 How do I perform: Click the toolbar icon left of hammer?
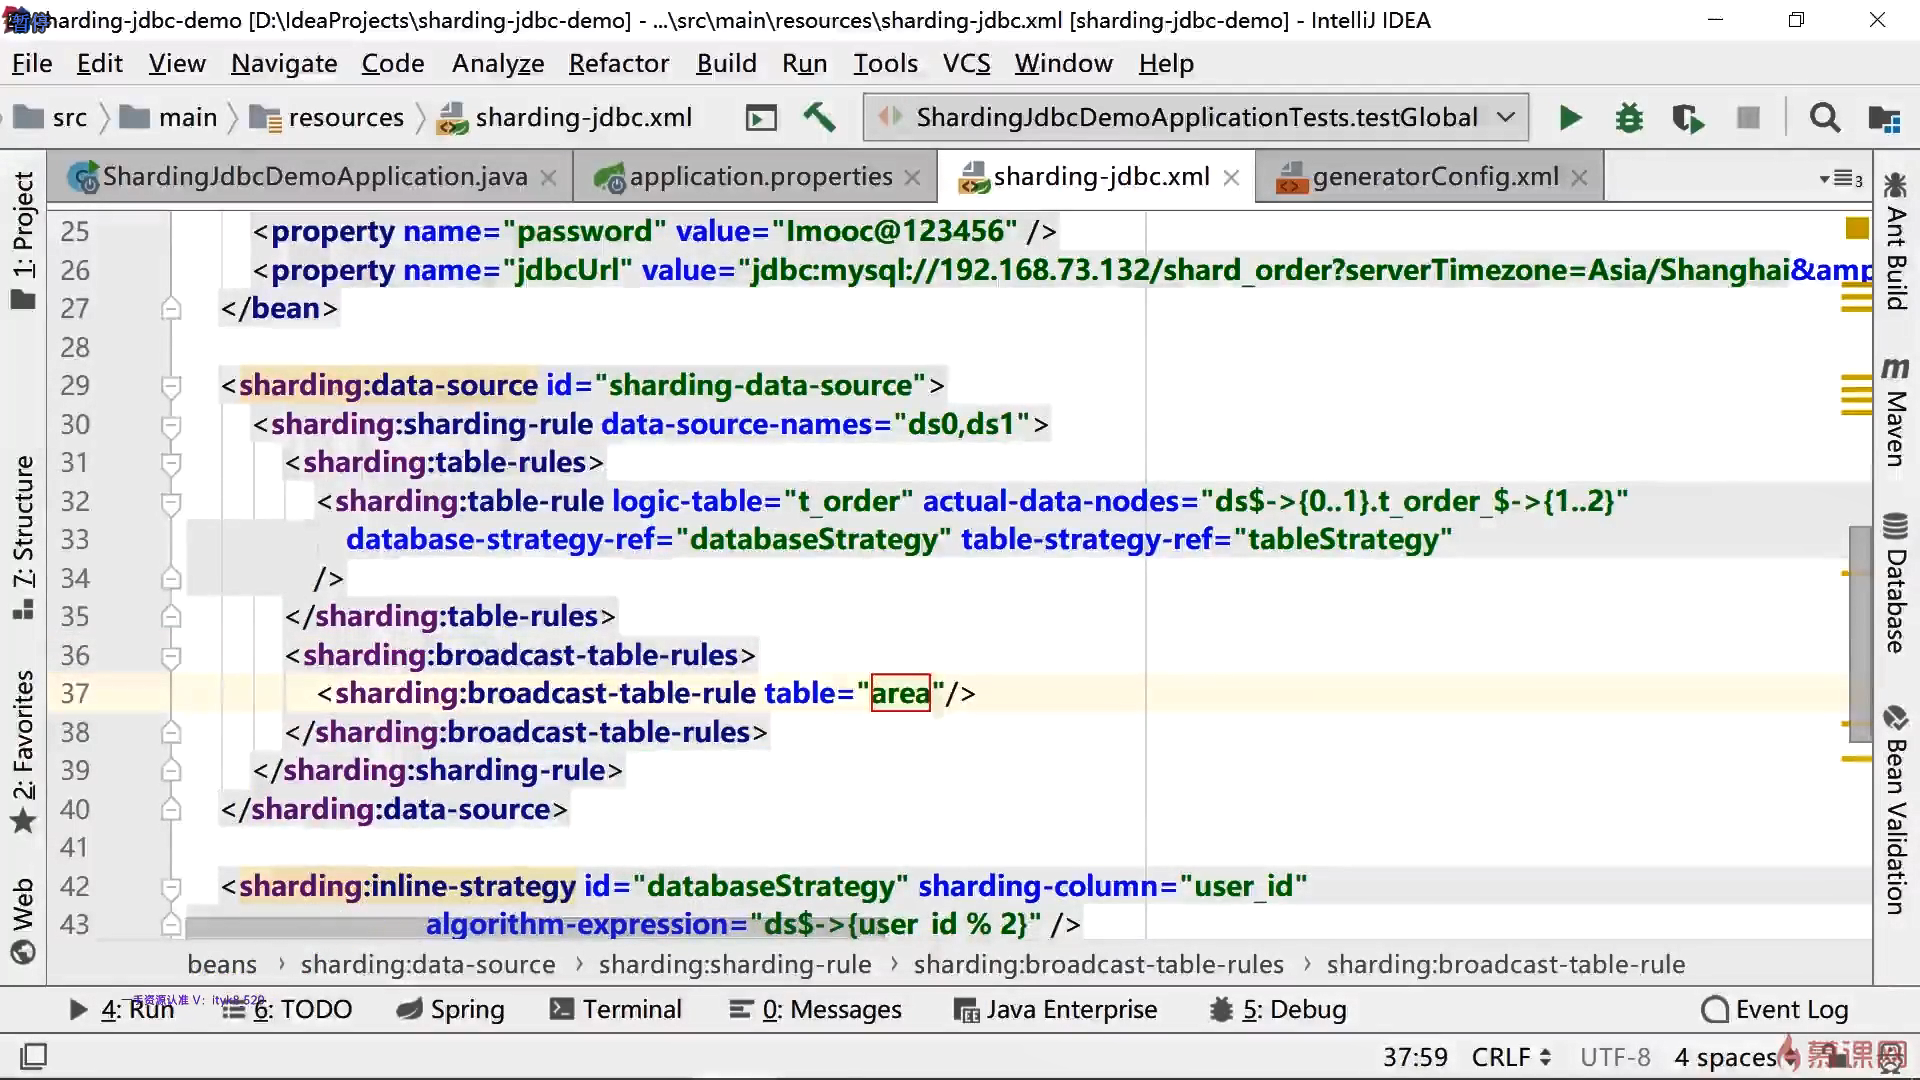click(761, 118)
